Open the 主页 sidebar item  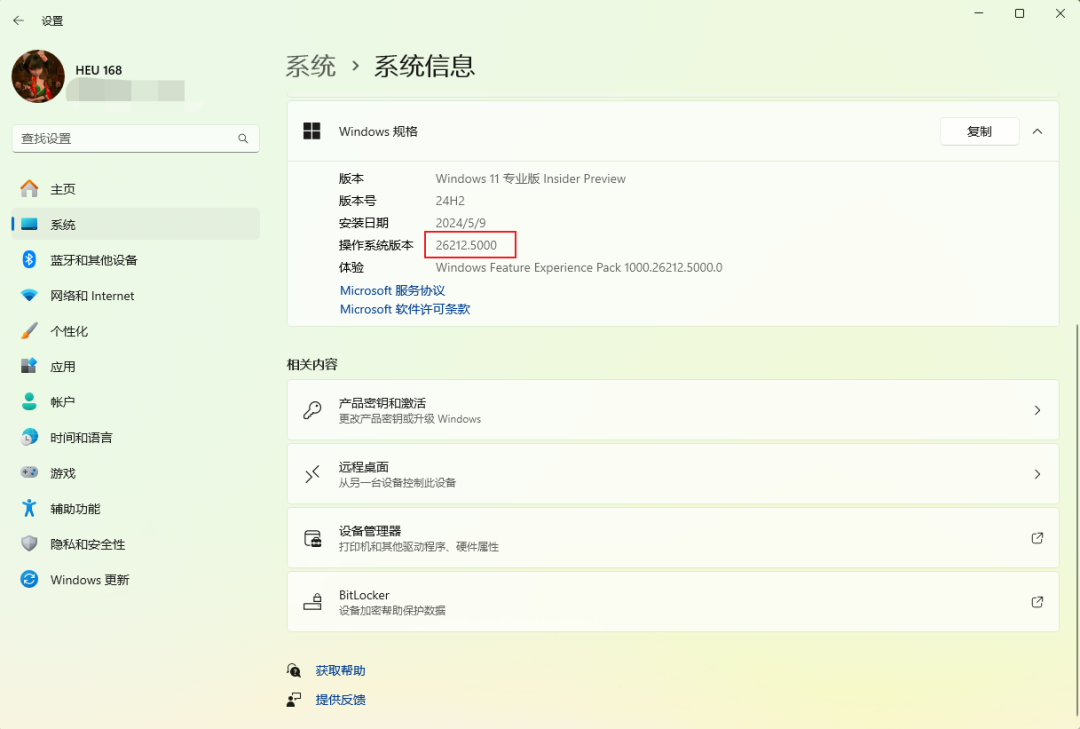136,189
